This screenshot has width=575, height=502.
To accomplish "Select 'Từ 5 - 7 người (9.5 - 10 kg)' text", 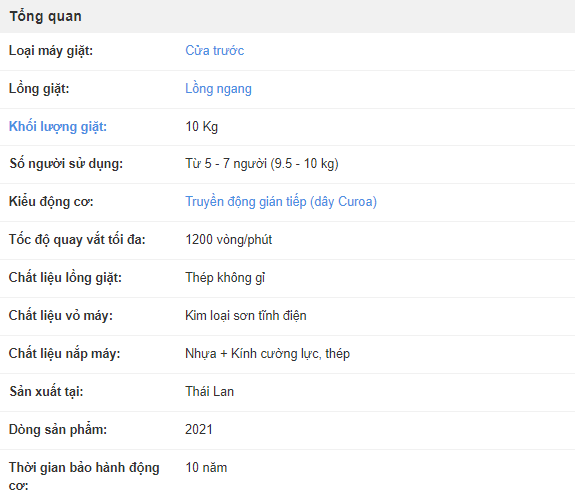I will [262, 164].
